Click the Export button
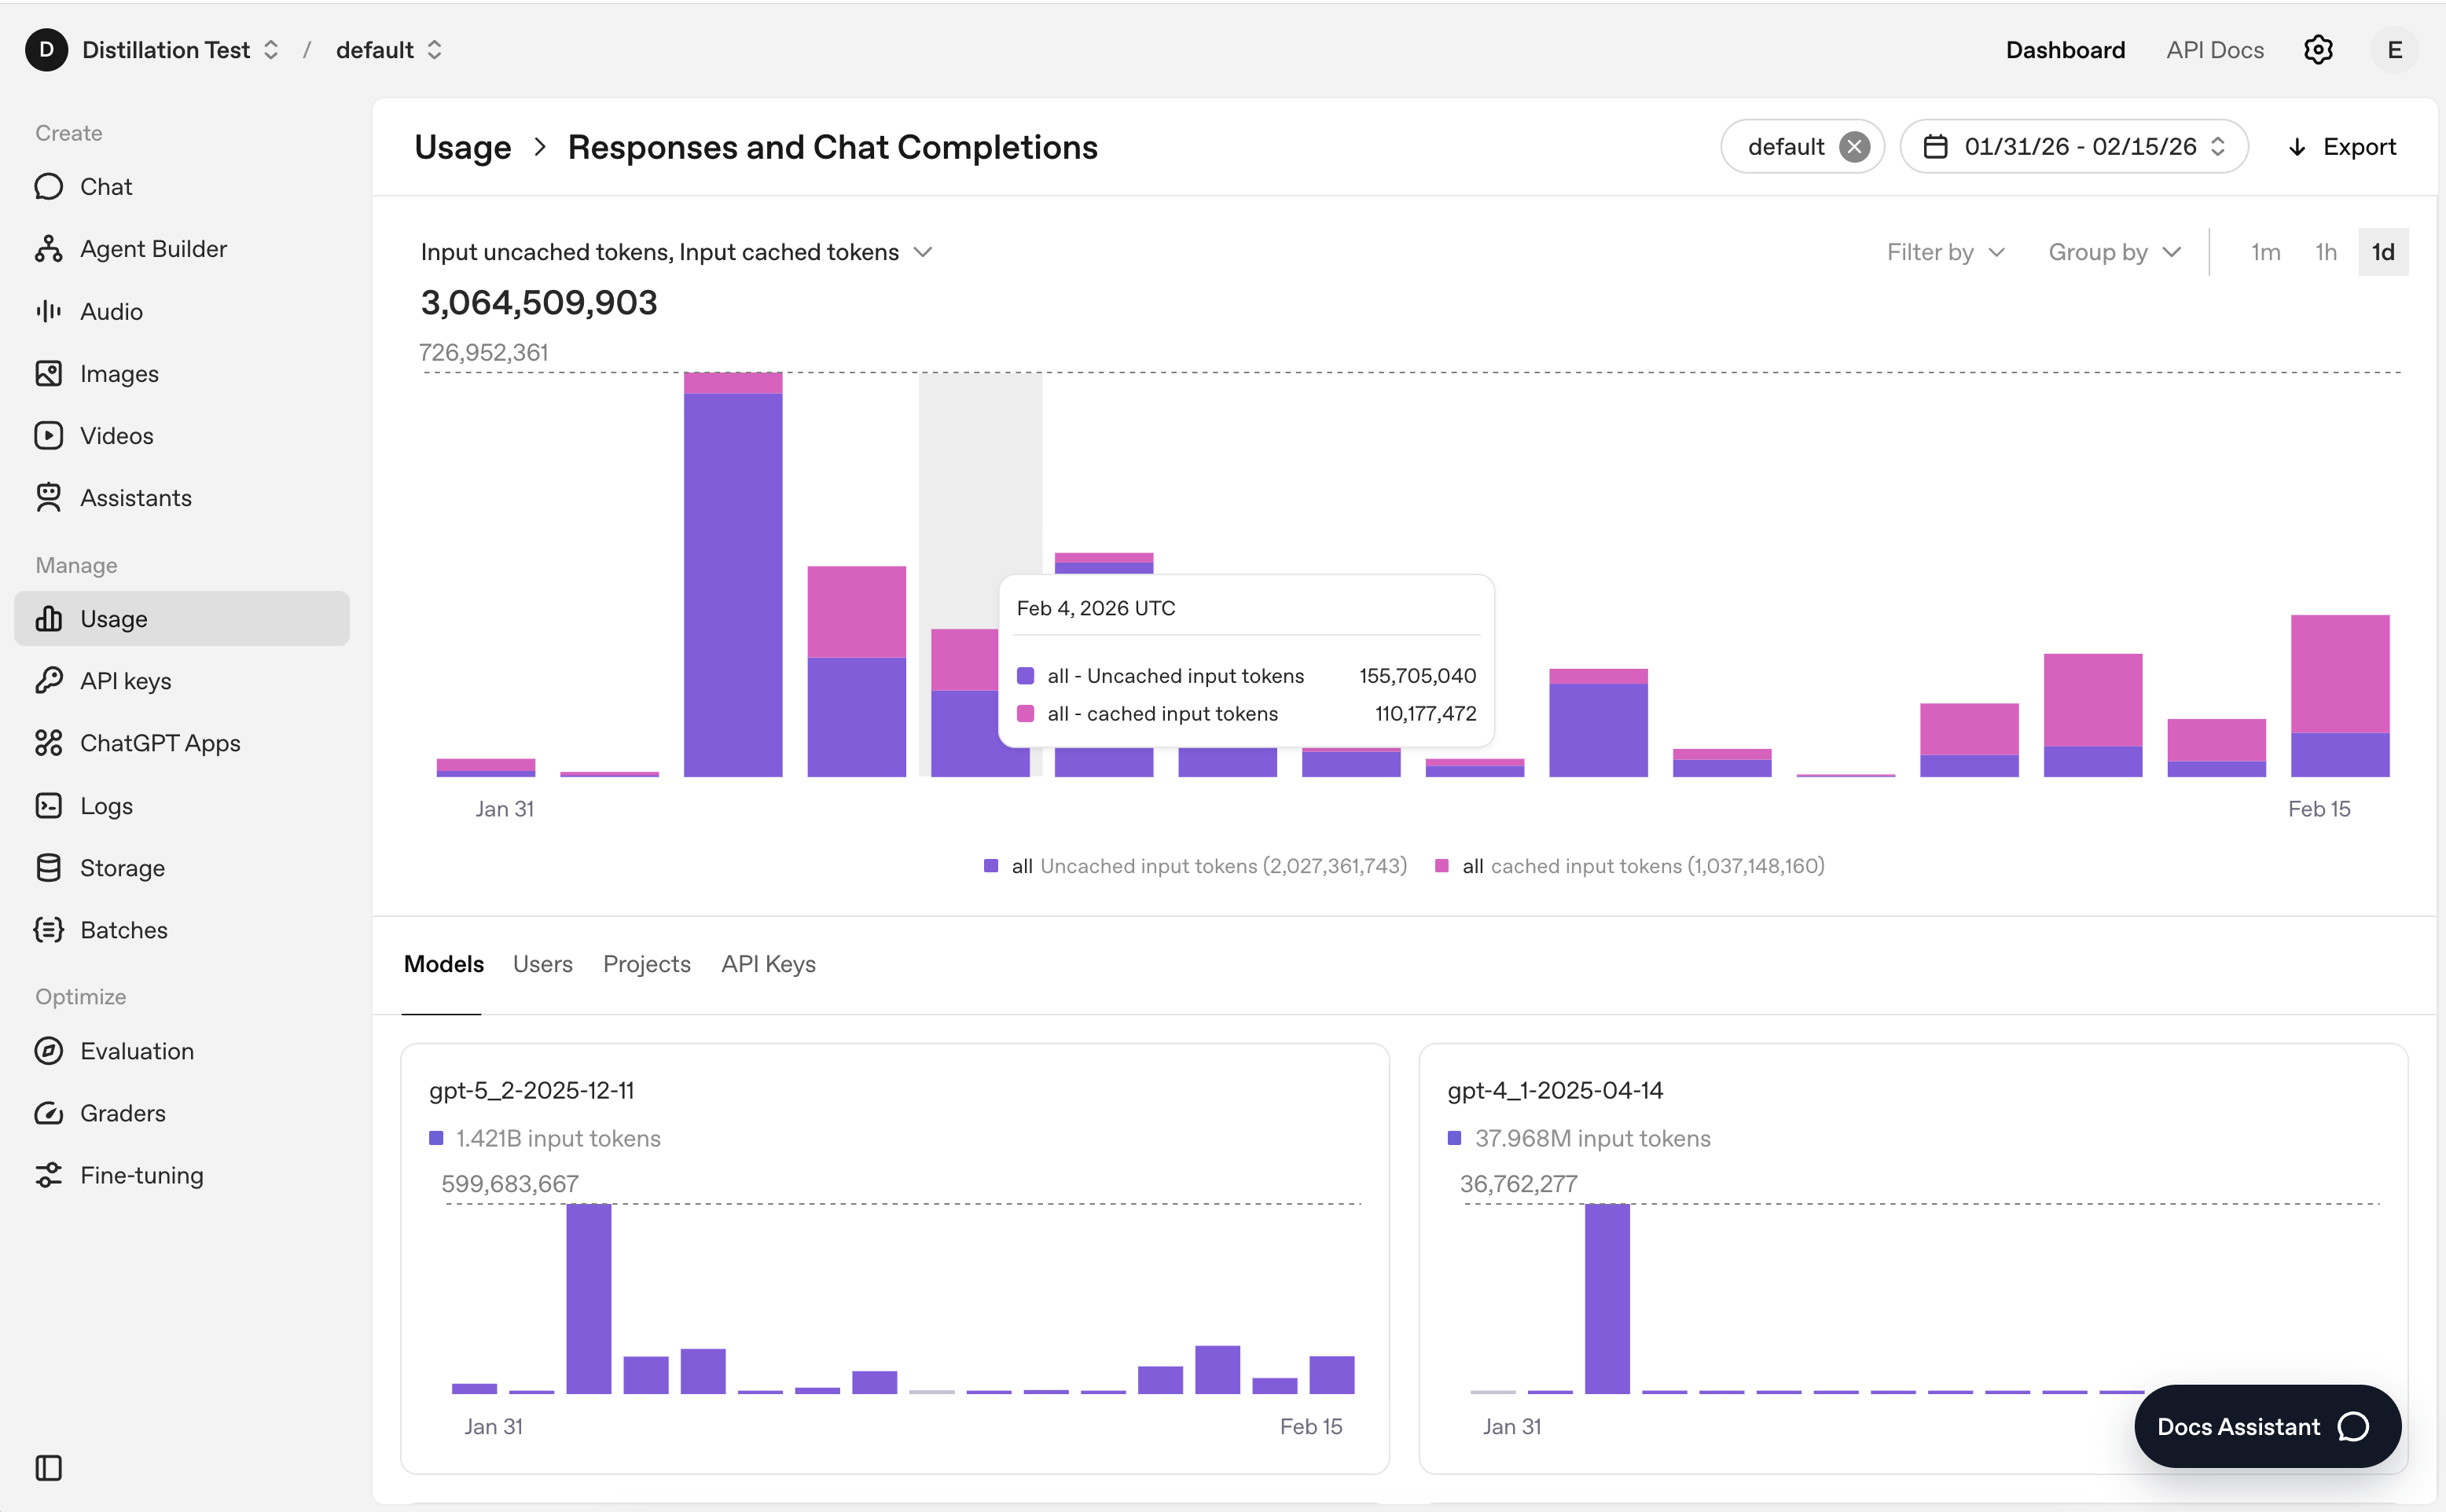2446x1512 pixels. 2341,147
